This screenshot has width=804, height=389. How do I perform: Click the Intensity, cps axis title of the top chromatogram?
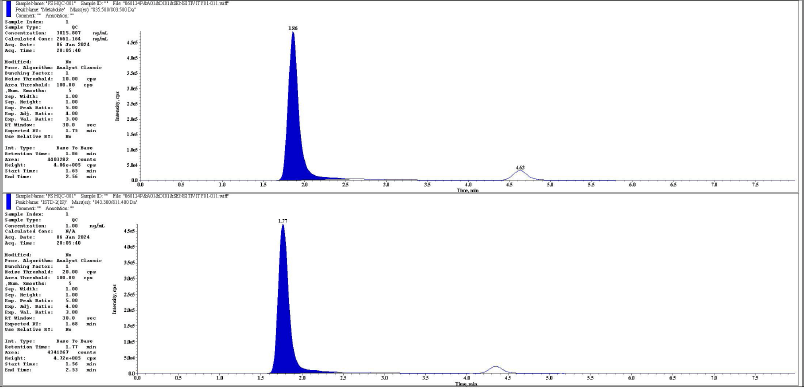point(117,106)
